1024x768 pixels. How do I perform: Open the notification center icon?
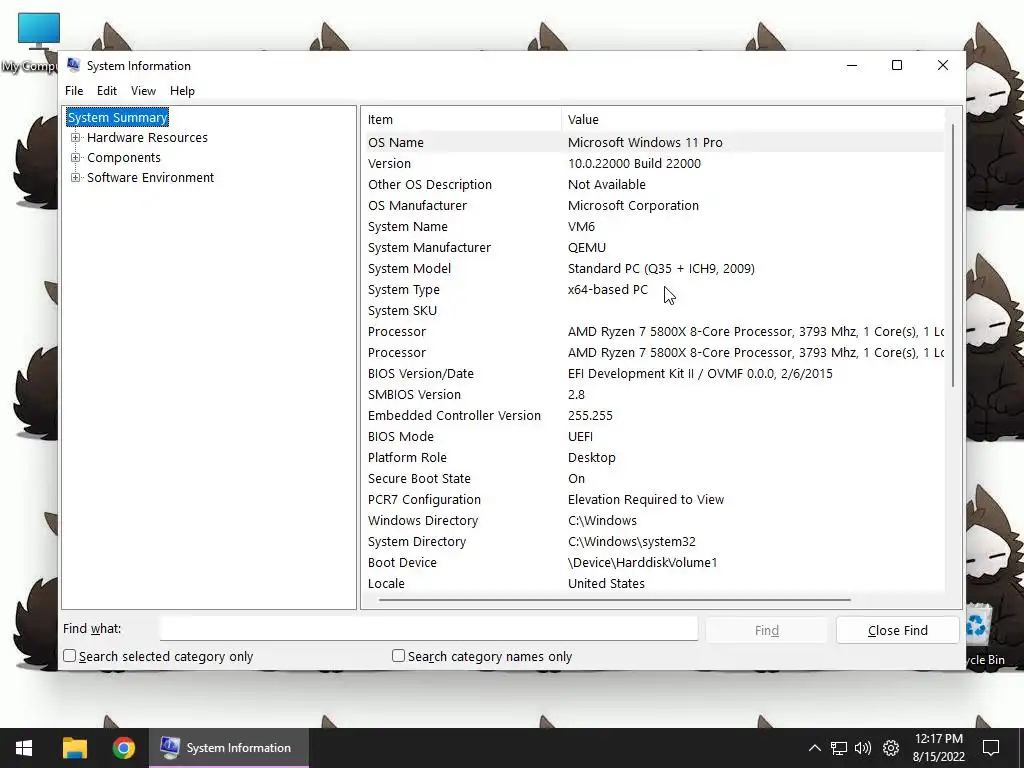tap(991, 748)
